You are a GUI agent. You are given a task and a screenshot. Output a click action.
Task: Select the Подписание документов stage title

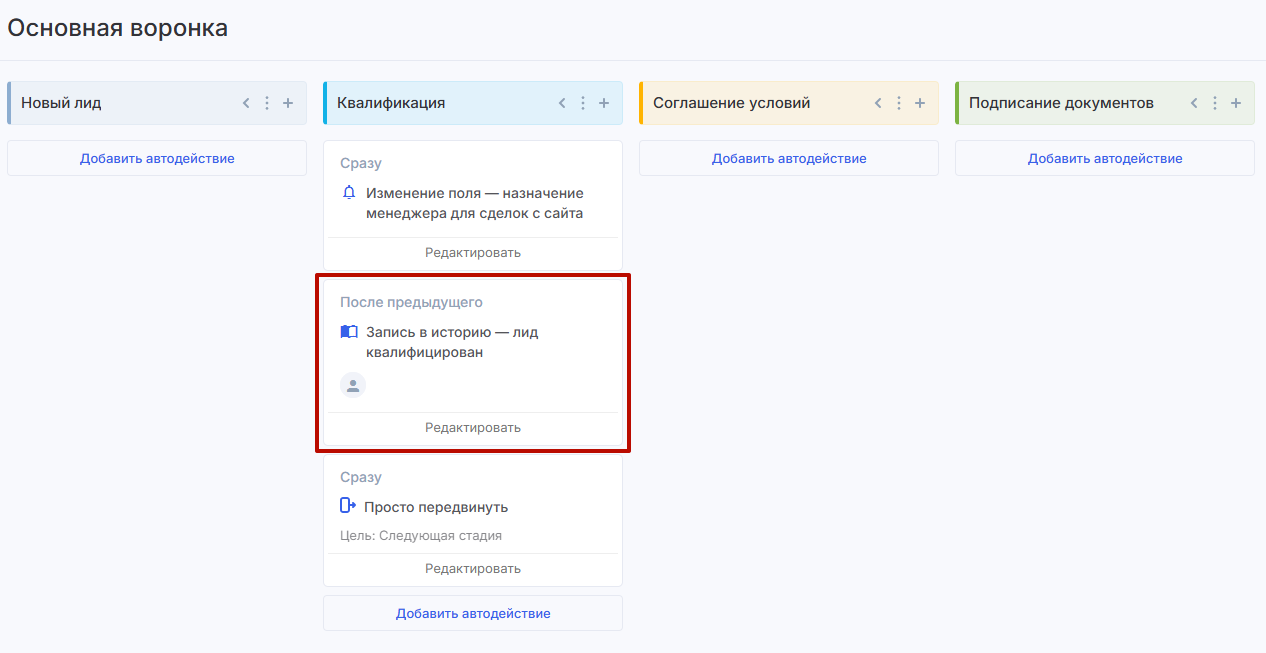1061,103
